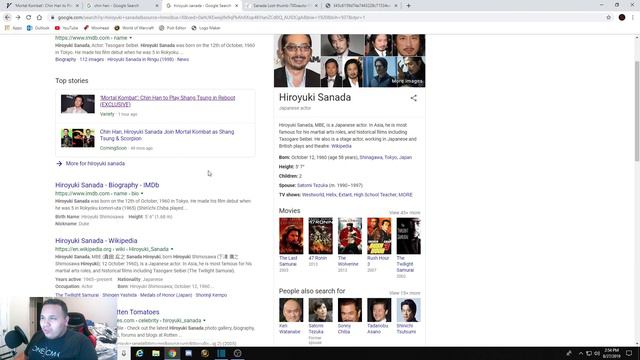This screenshot has width=640, height=360.
Task: Open Hiroyuki Sanada - Biography - IMDb result
Action: [x=107, y=185]
